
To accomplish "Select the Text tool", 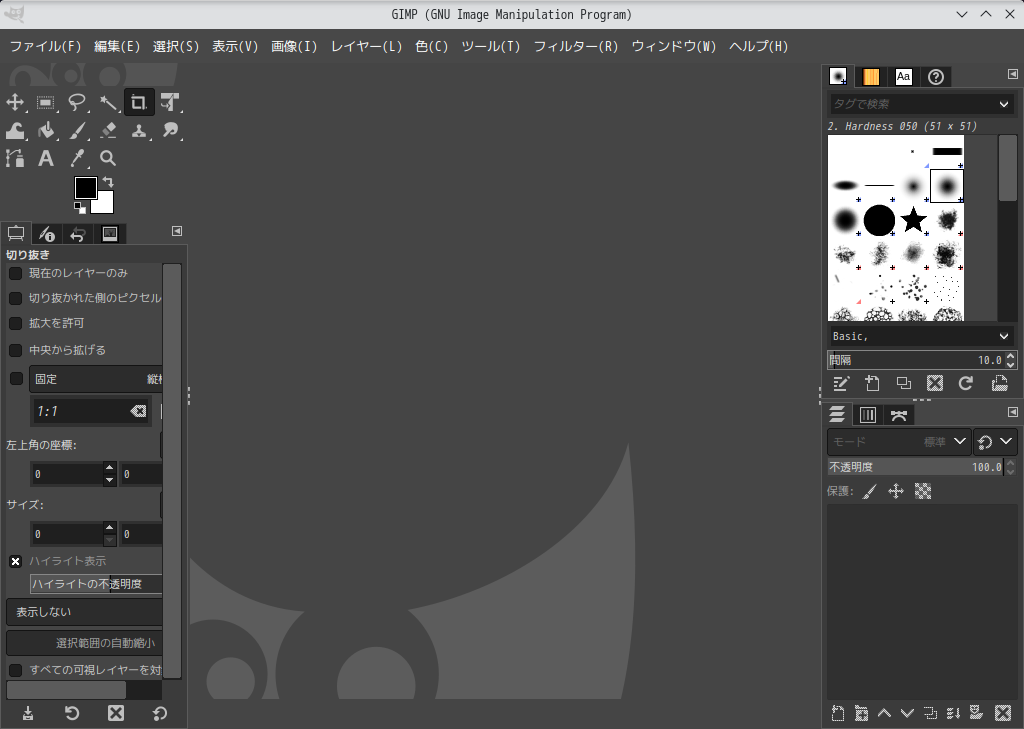I will click(46, 158).
